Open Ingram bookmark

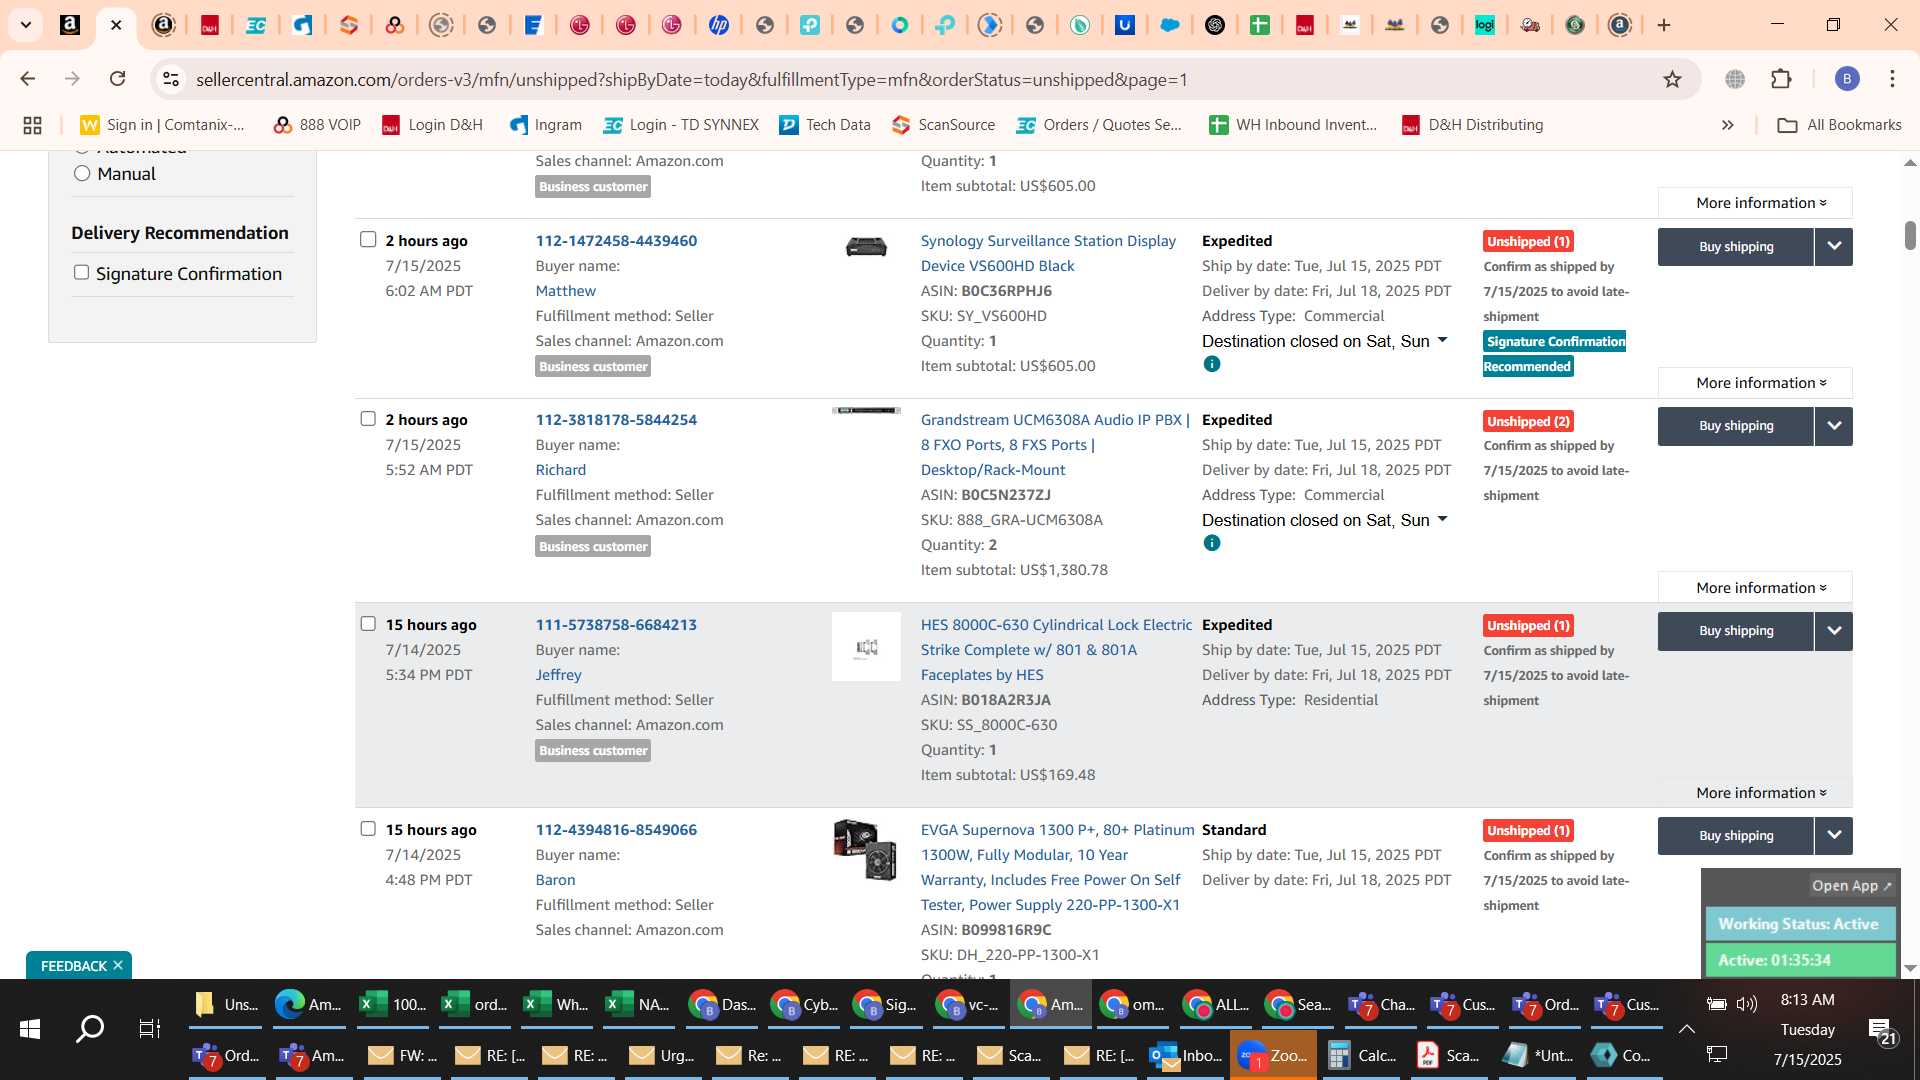pos(546,125)
